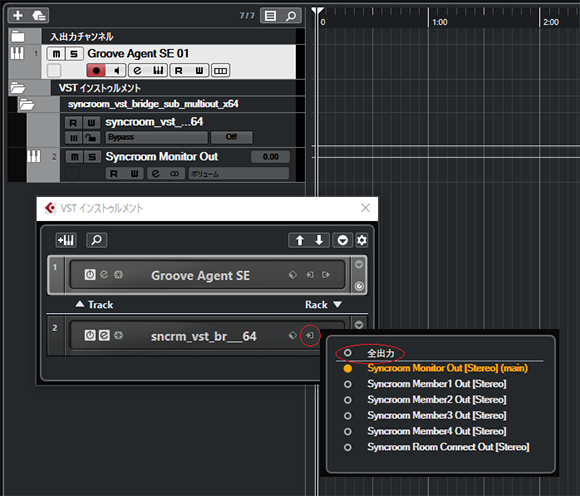The image size is (580, 496).
Task: Click Find Instruments magnifier in VST rack
Action: tap(97, 240)
